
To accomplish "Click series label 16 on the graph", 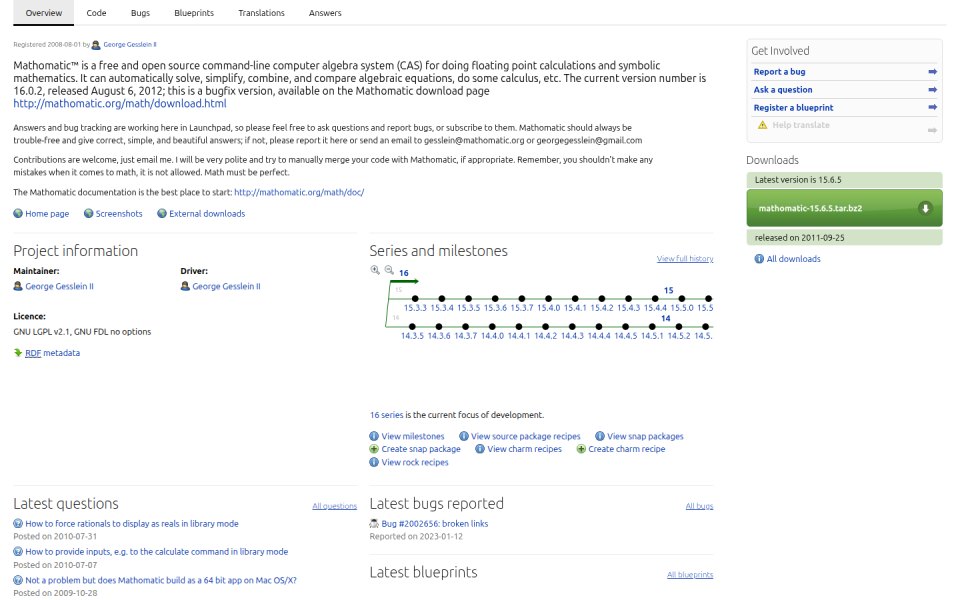I will click(x=403, y=273).
